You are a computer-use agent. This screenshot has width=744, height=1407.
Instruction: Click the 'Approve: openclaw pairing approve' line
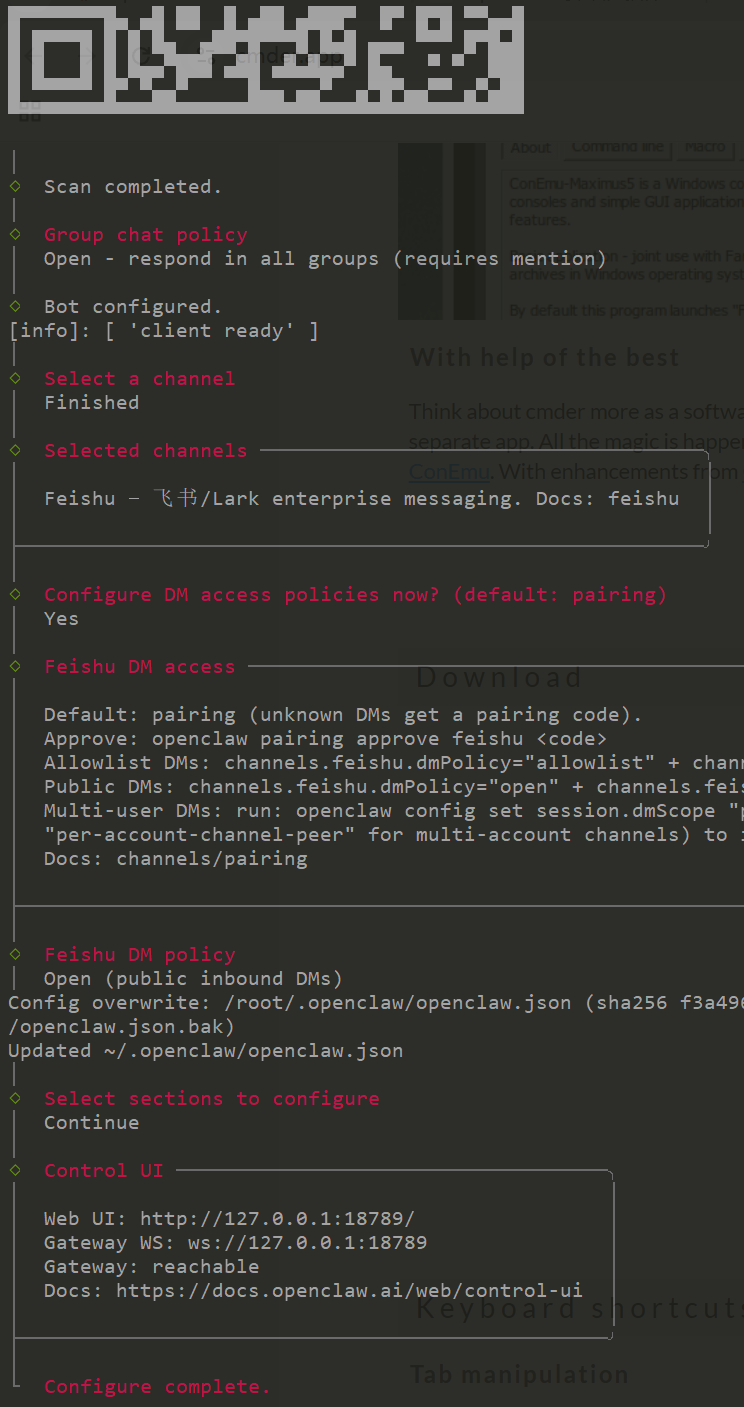point(325,739)
